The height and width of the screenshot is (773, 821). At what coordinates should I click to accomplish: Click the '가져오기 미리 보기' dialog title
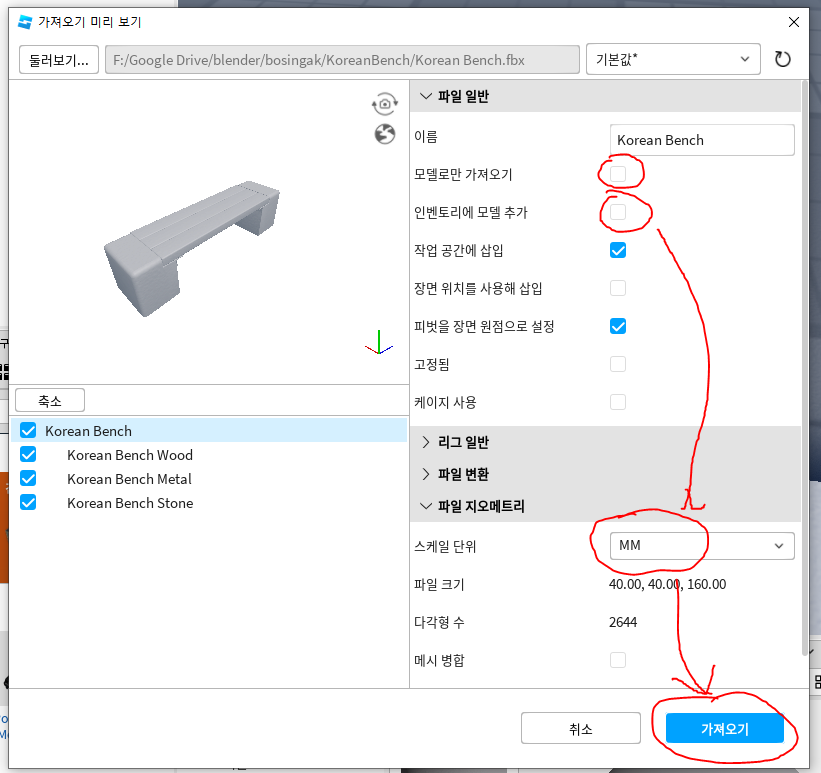click(x=90, y=22)
